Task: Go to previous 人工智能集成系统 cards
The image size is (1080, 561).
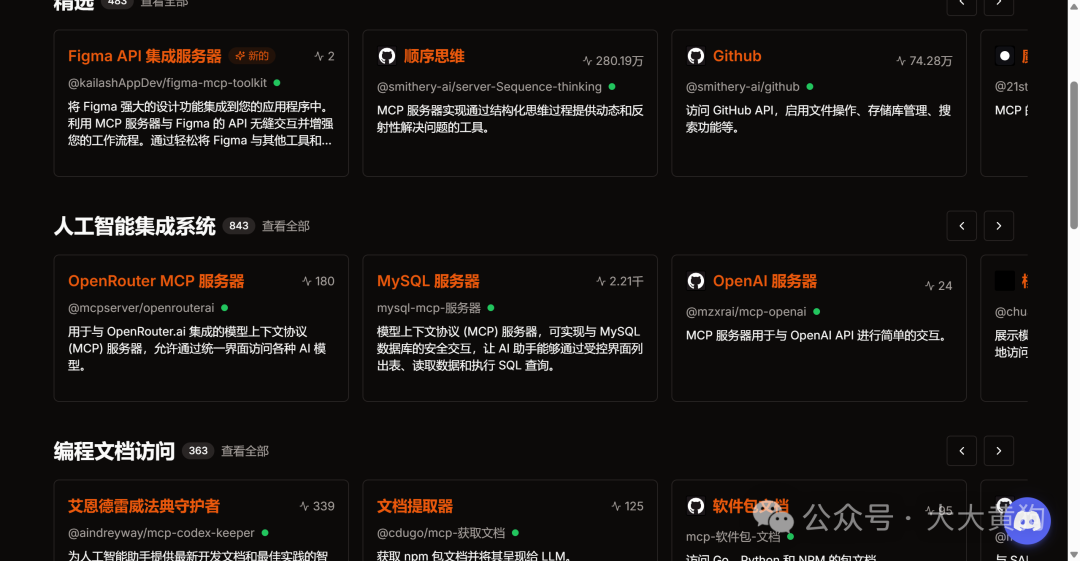Action: coord(962,226)
